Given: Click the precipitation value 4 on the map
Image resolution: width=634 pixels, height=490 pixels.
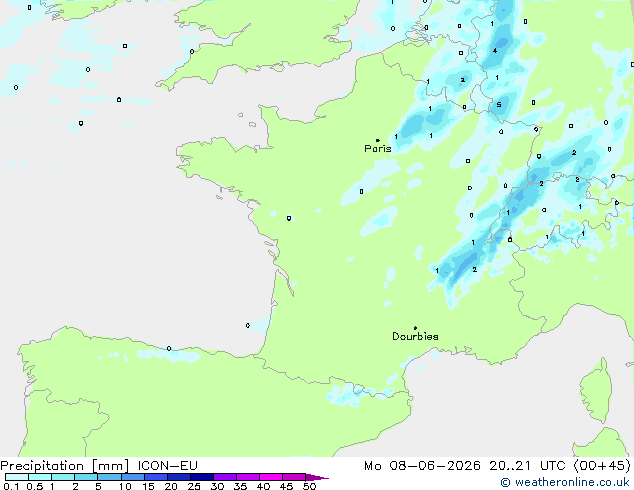Looking at the screenshot, I should (495, 51).
